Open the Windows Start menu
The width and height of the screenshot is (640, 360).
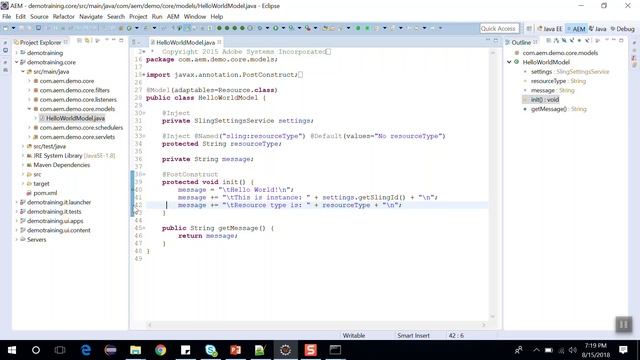(x=12, y=350)
